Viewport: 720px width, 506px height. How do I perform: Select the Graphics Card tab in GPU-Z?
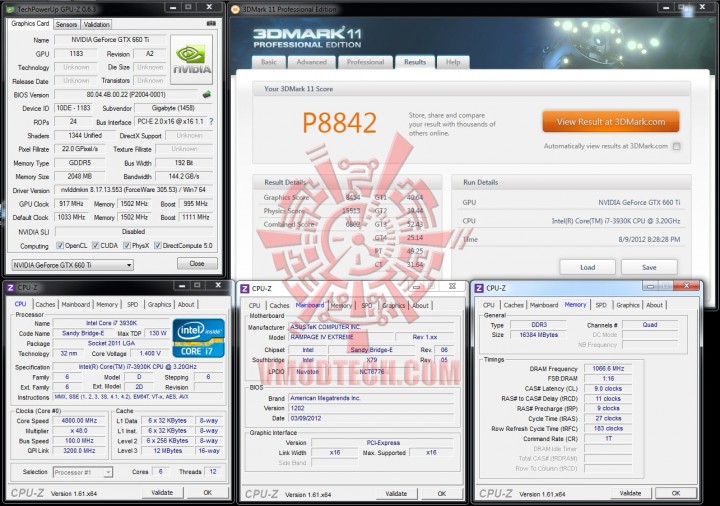pyautogui.click(x=30, y=23)
